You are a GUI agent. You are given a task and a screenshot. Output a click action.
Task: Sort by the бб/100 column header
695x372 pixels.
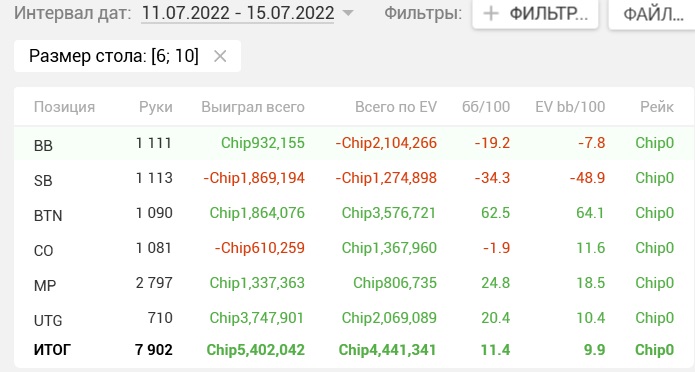[x=486, y=107]
